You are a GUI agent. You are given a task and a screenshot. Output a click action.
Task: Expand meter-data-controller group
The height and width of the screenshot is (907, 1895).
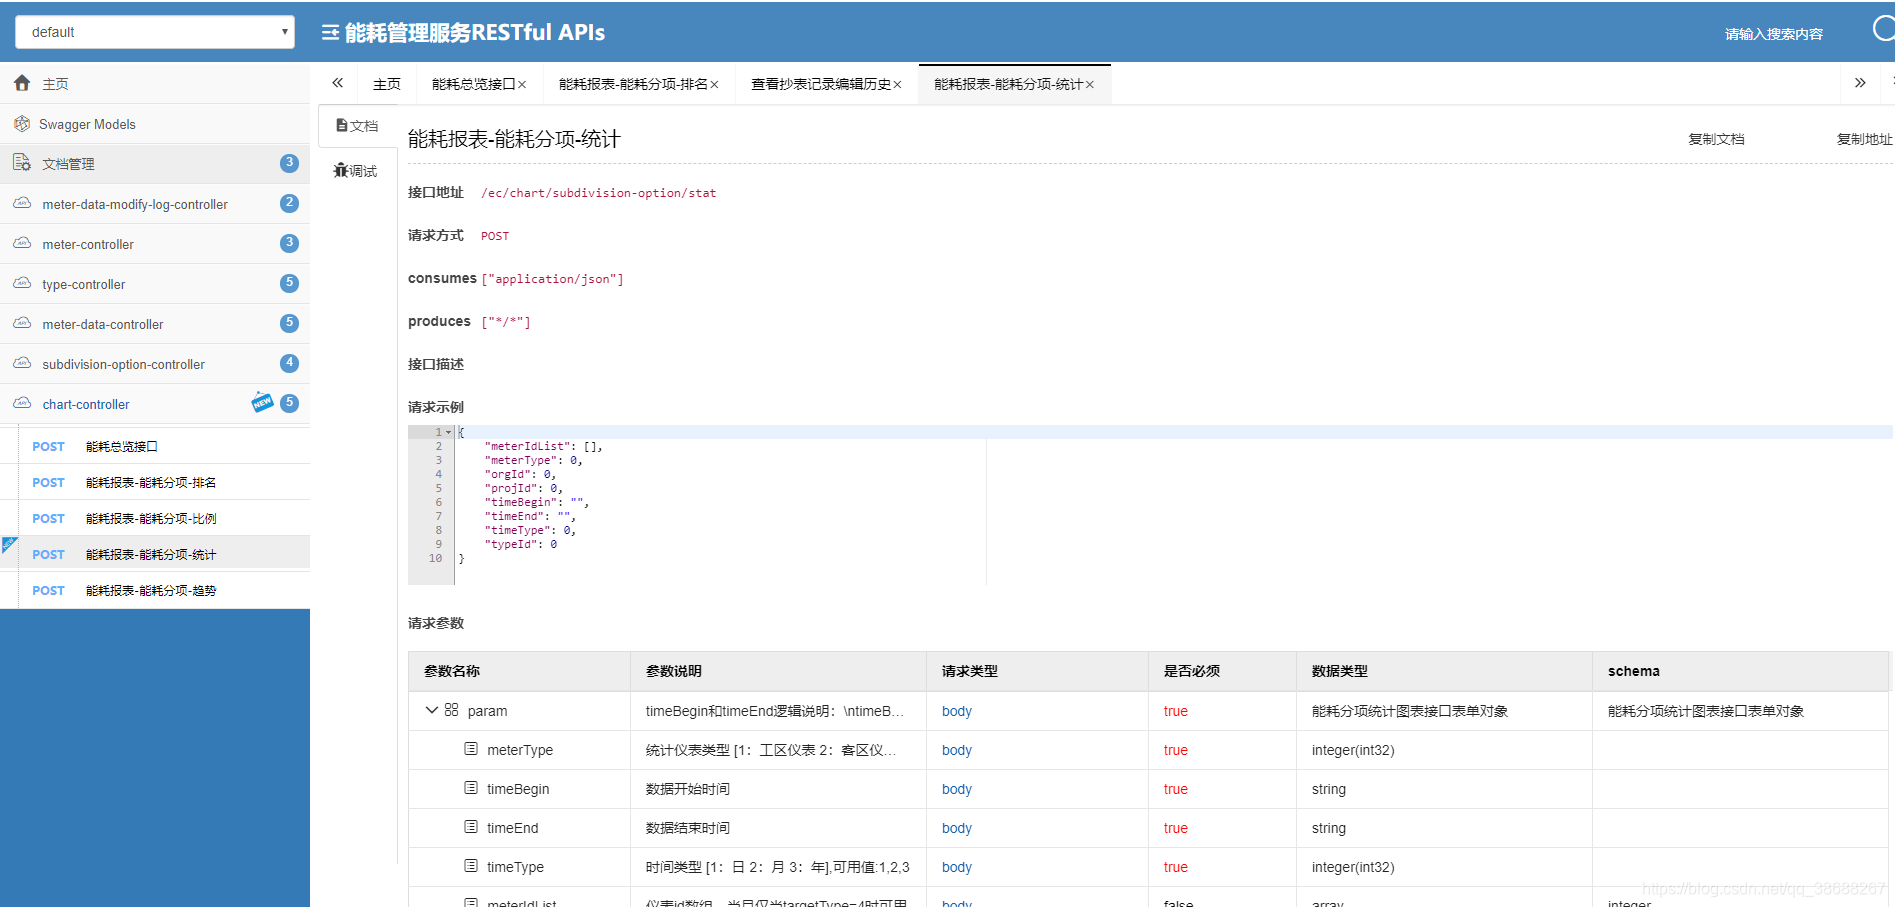pos(155,324)
